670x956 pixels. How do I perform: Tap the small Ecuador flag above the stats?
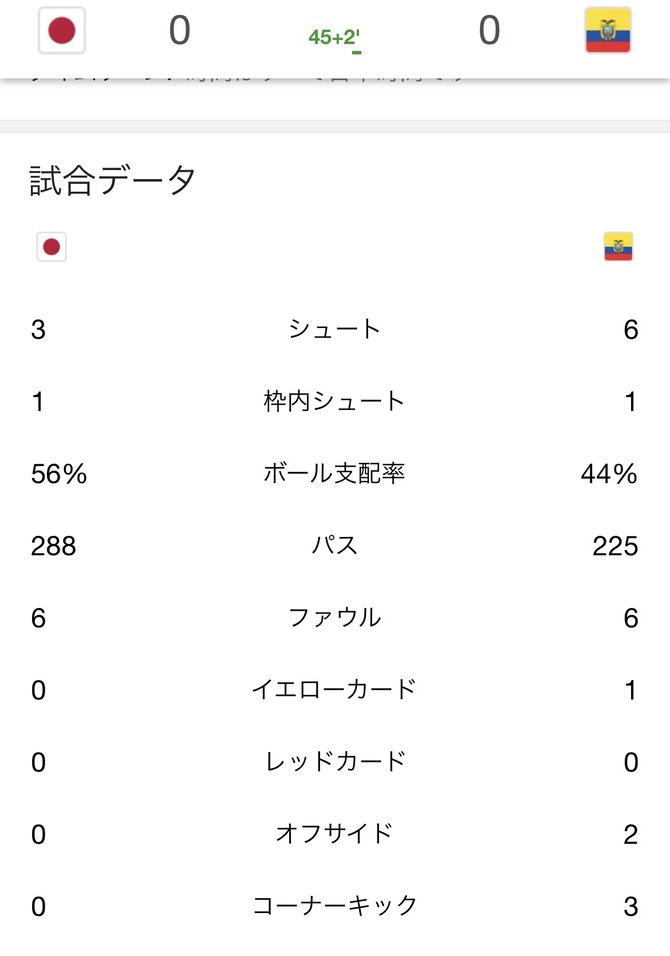coord(618,246)
